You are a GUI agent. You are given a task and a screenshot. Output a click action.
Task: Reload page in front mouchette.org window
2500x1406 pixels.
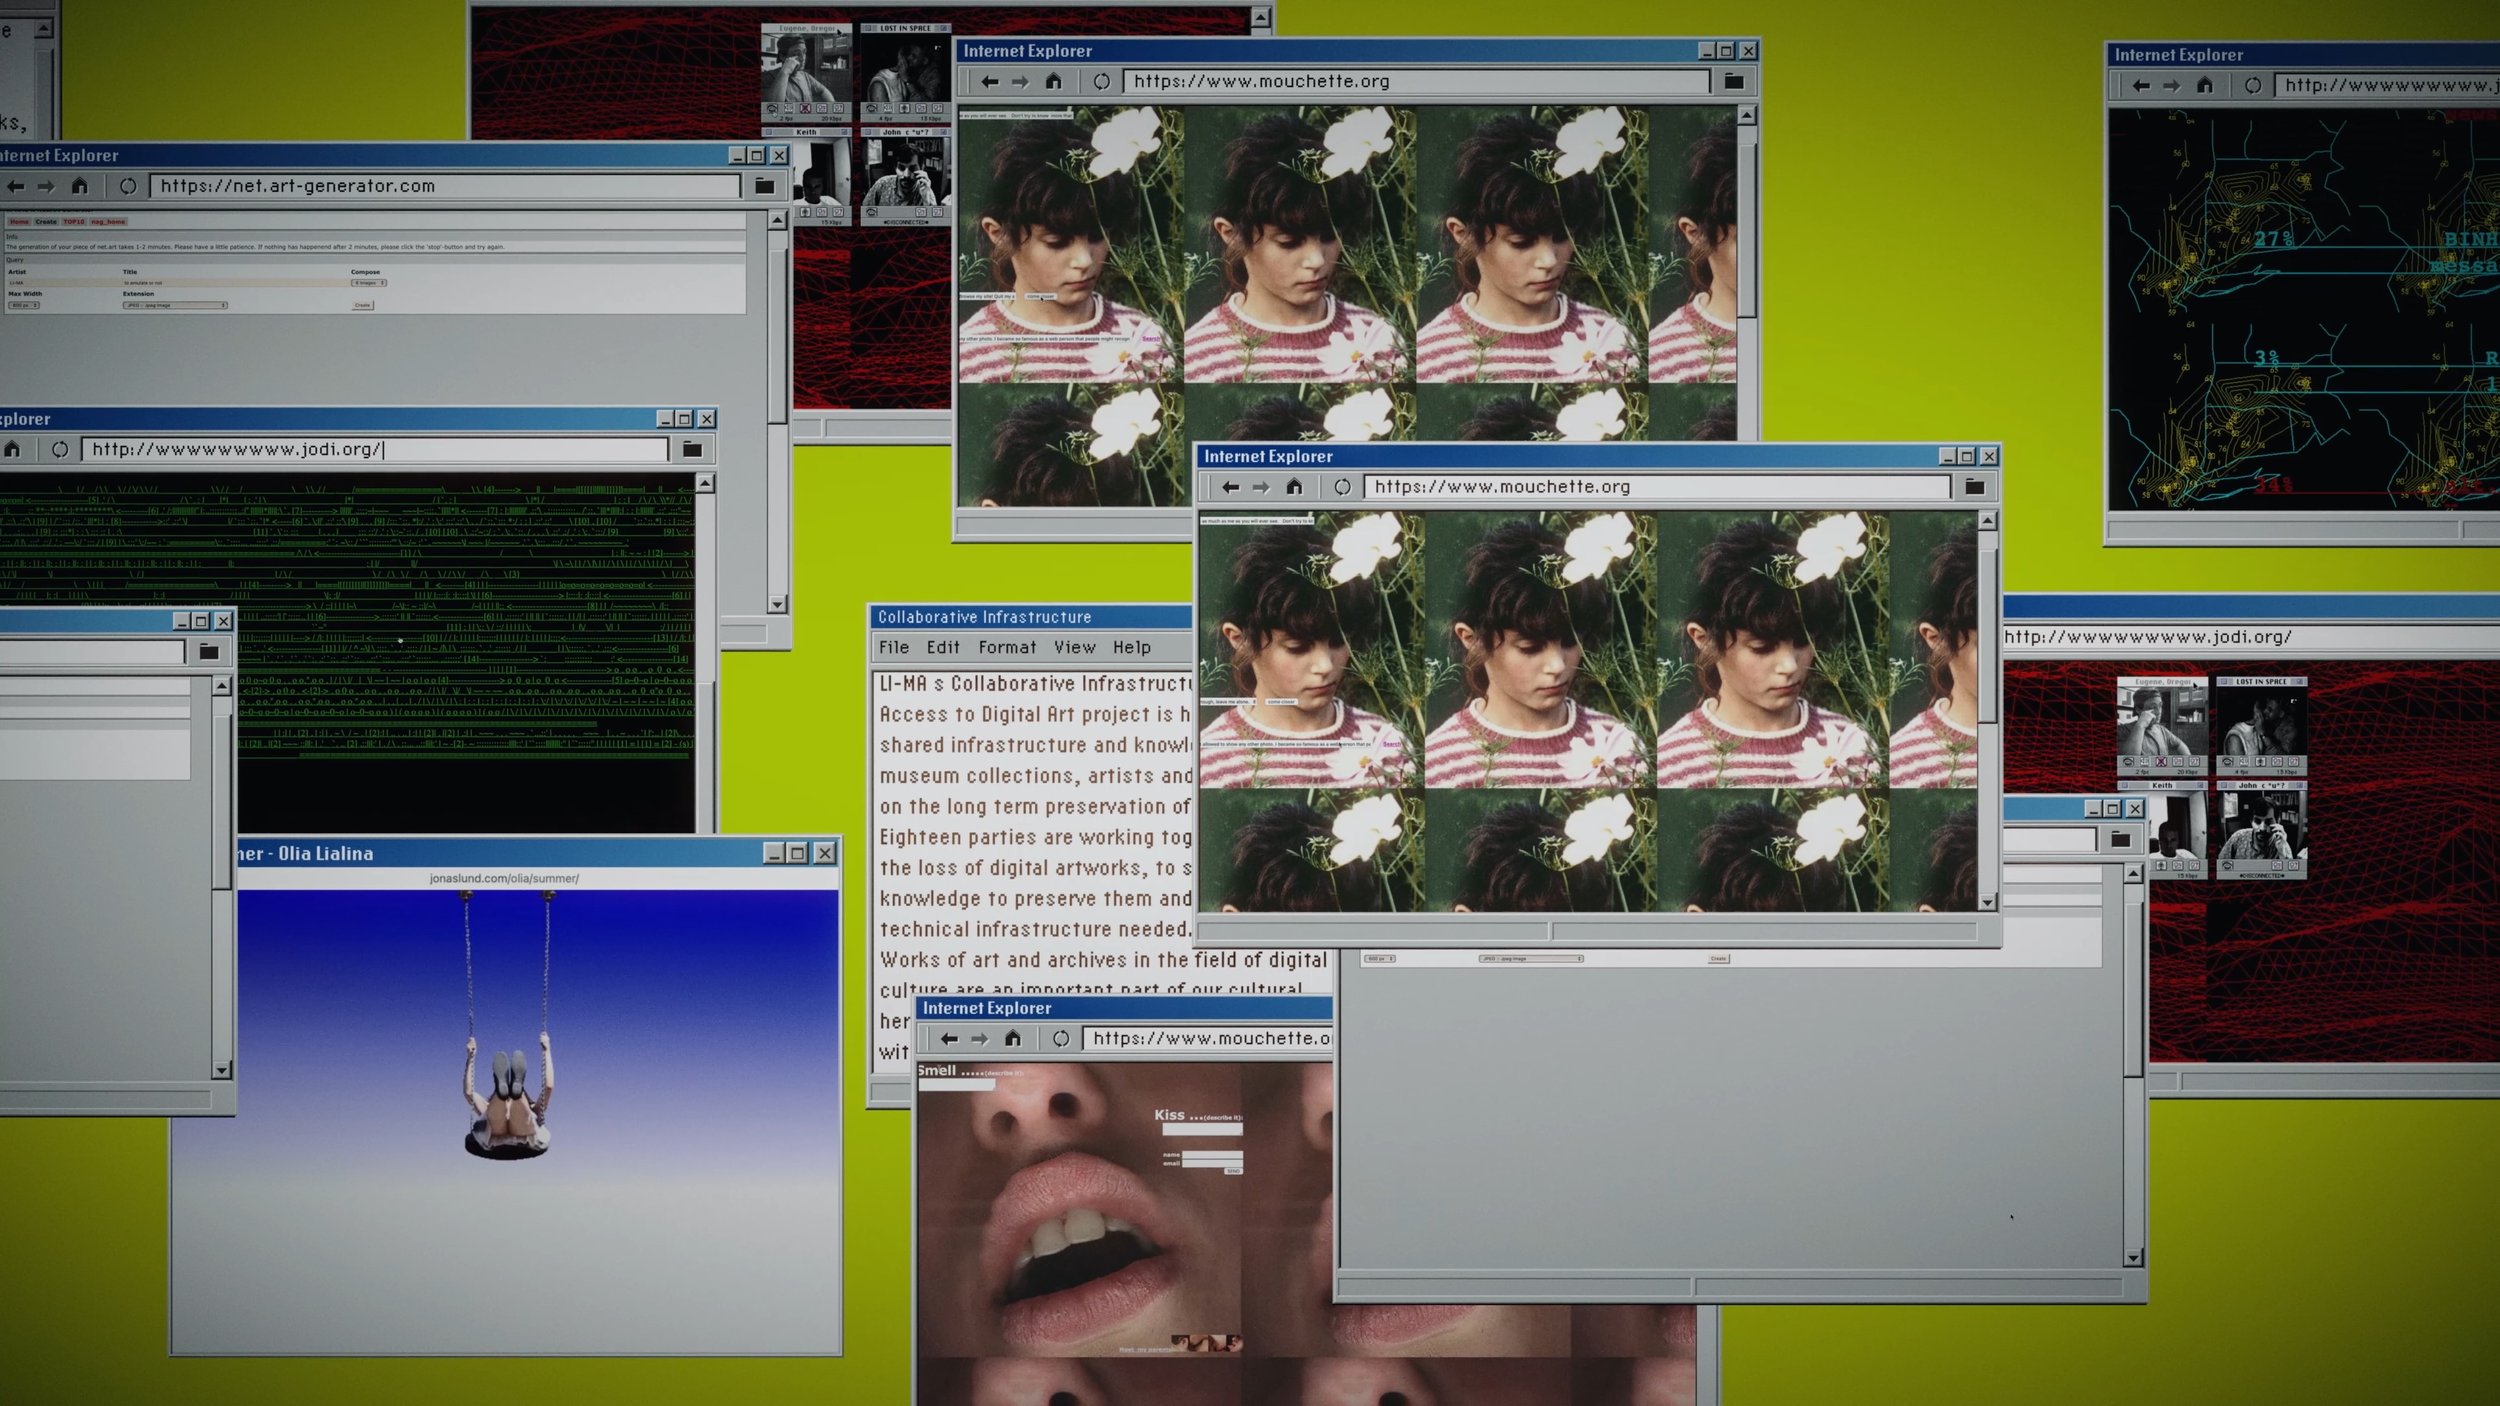pyautogui.click(x=1342, y=487)
